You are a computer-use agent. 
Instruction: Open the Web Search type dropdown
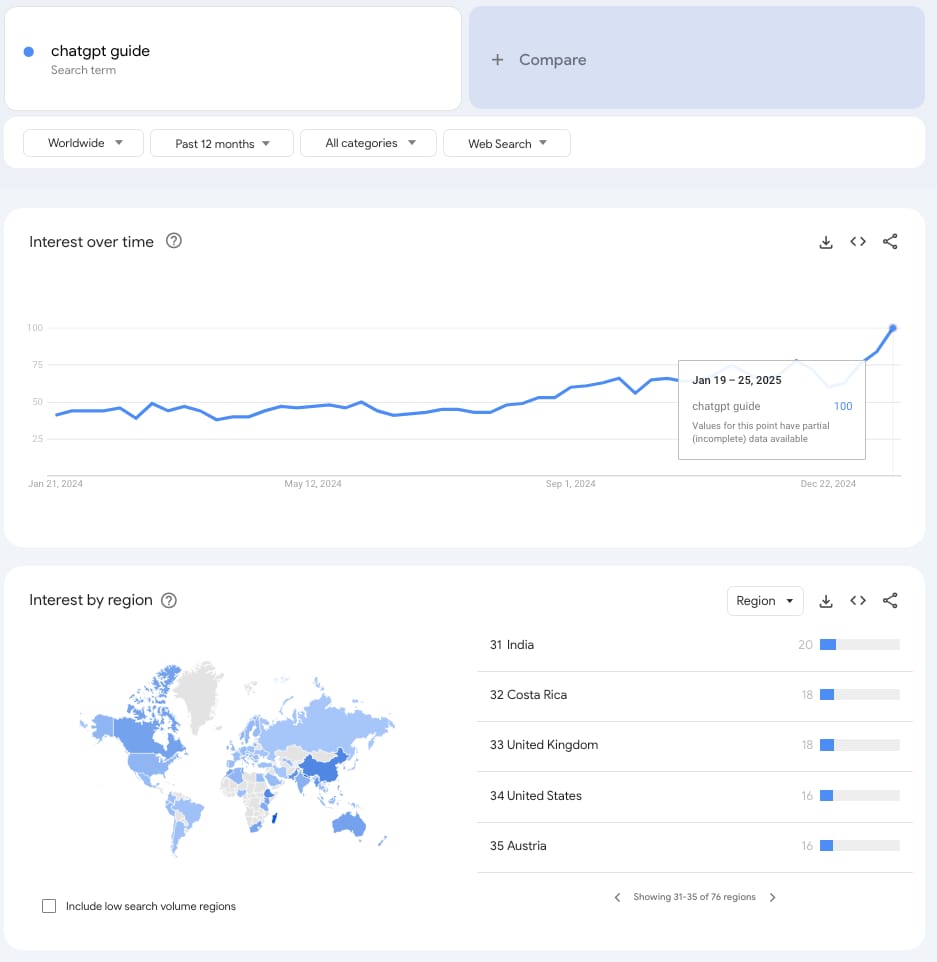507,143
